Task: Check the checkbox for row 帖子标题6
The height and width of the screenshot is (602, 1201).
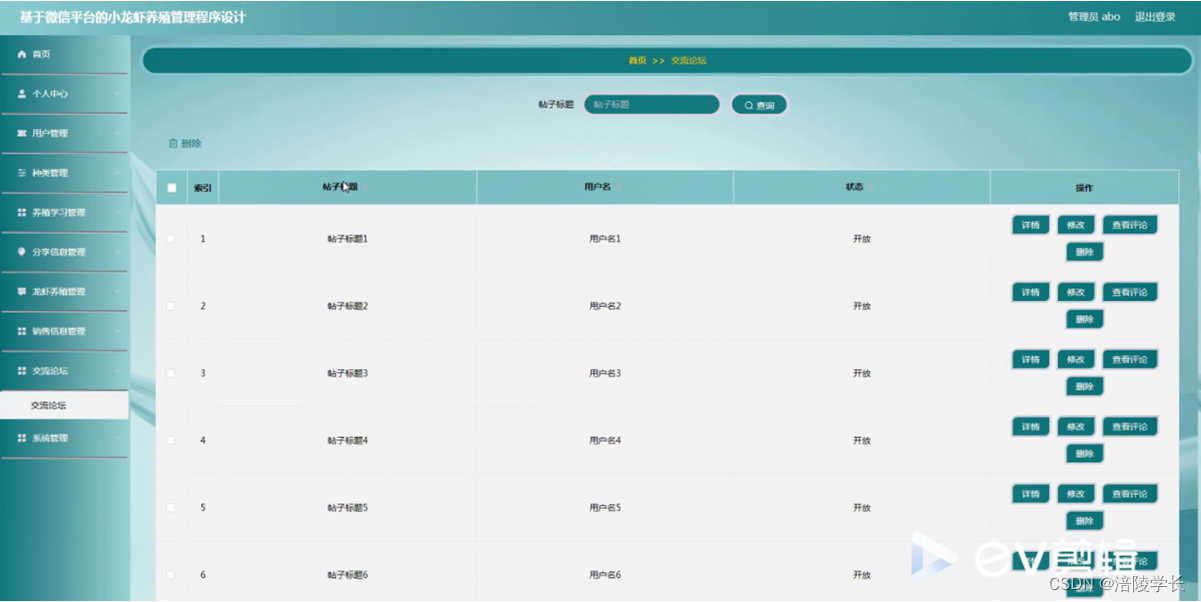Action: pyautogui.click(x=171, y=574)
